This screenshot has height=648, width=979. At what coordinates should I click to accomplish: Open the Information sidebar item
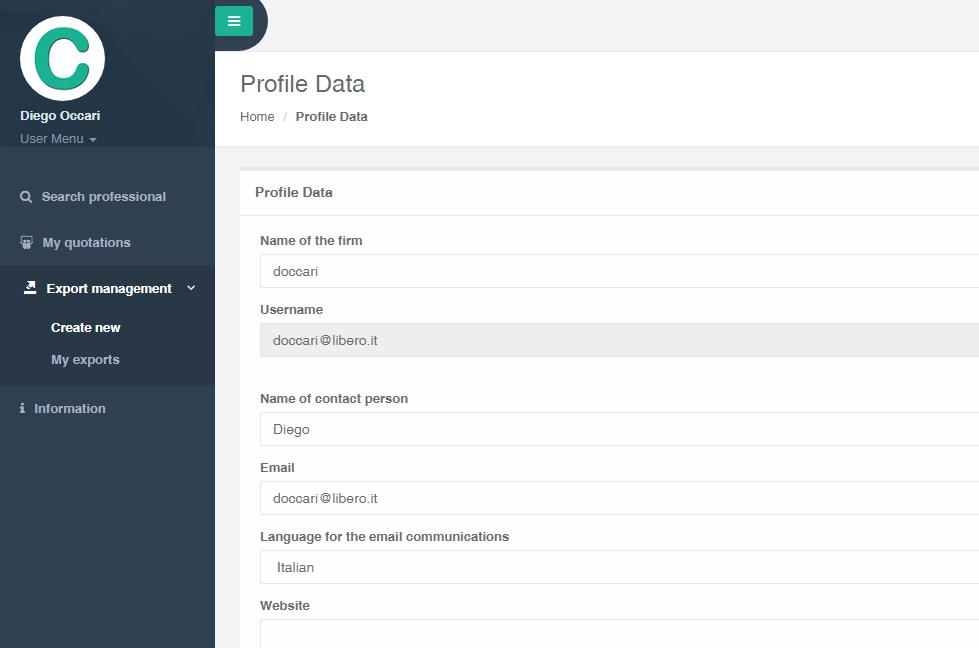[x=69, y=408]
